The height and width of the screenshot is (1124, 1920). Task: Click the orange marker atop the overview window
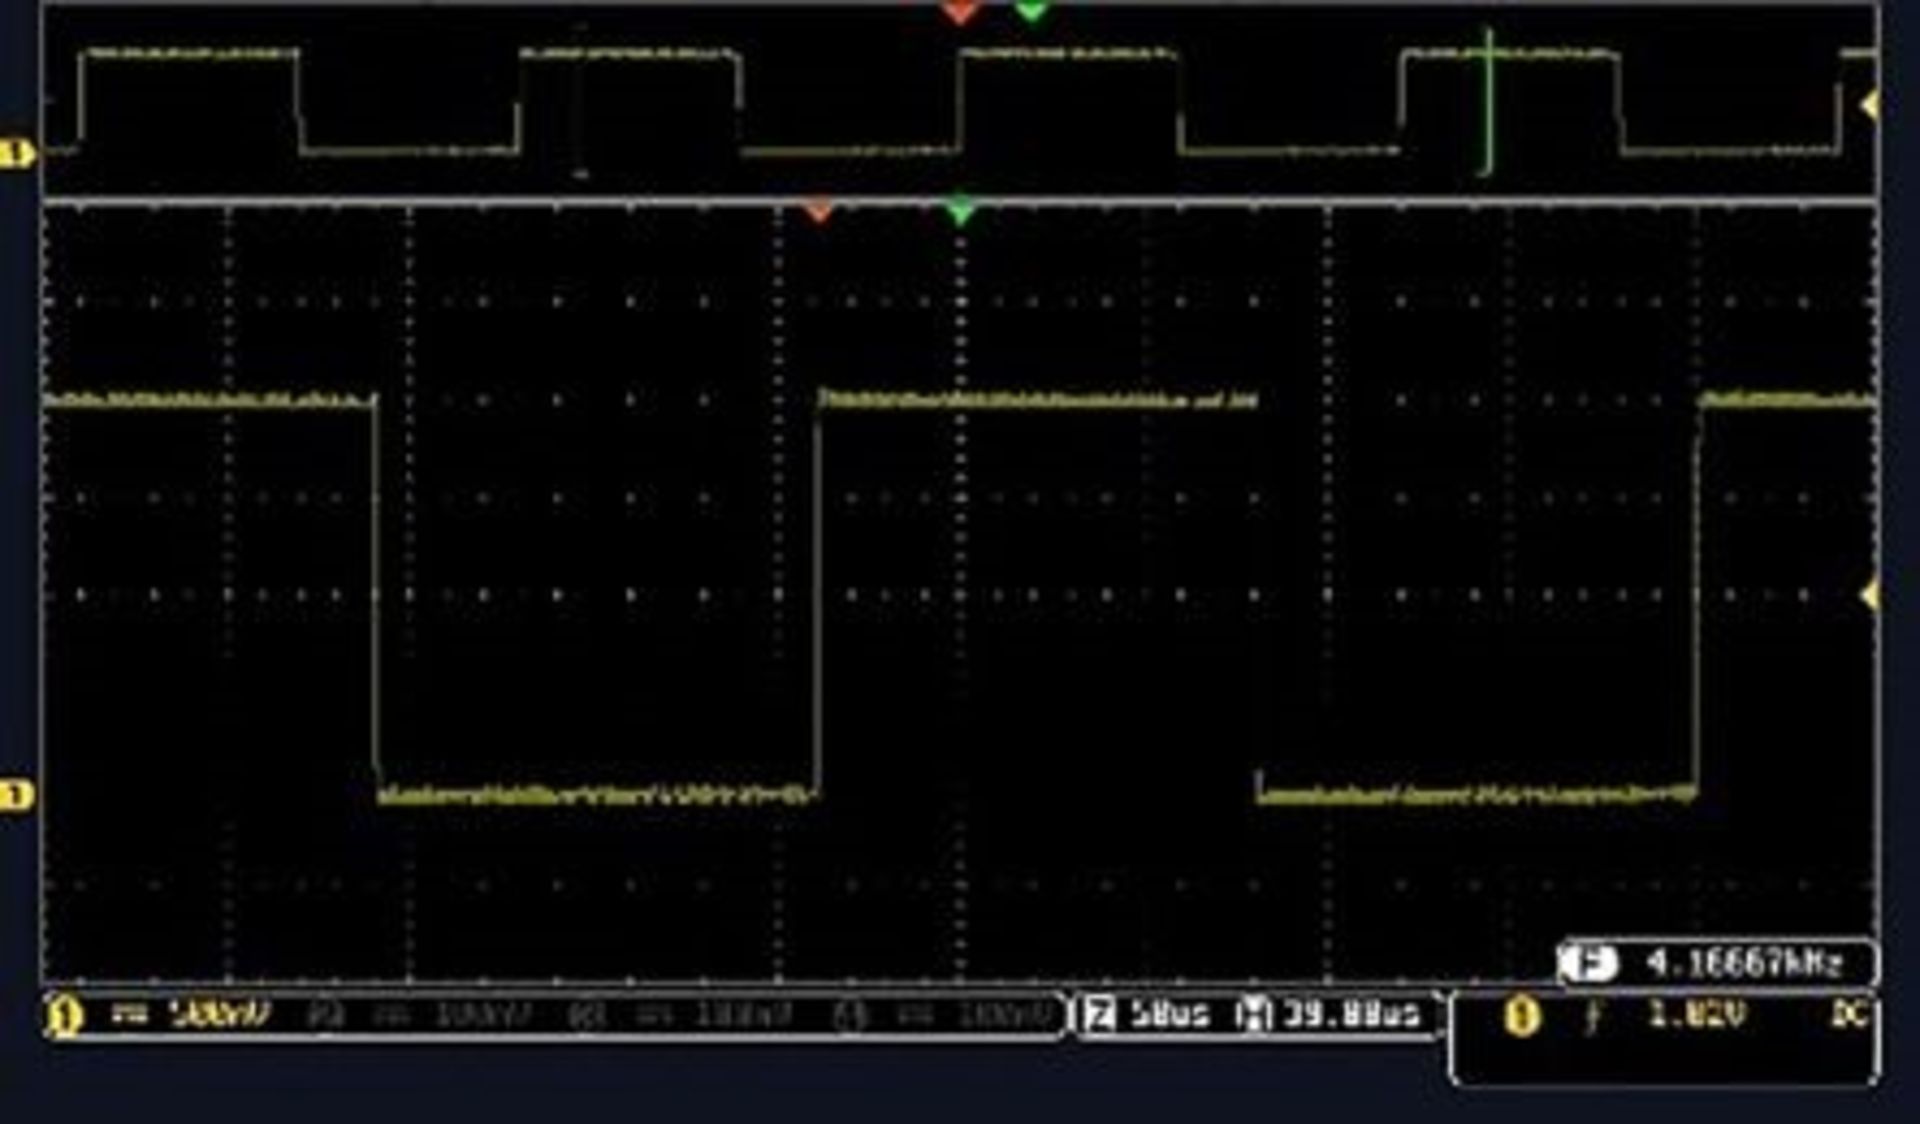pyautogui.click(x=960, y=12)
